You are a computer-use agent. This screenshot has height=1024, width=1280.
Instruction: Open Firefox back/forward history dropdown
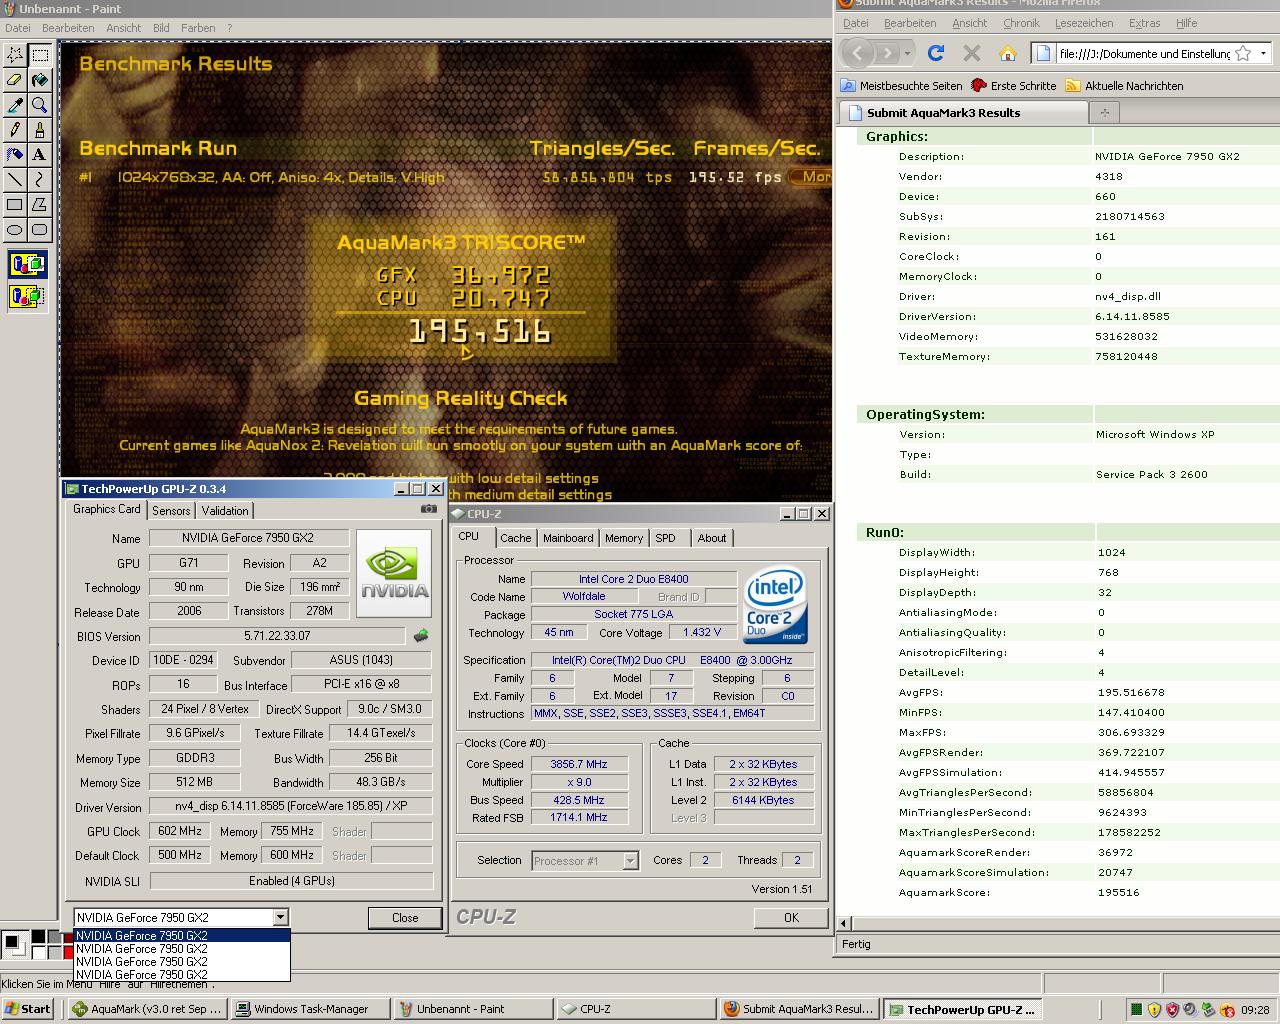tap(907, 53)
